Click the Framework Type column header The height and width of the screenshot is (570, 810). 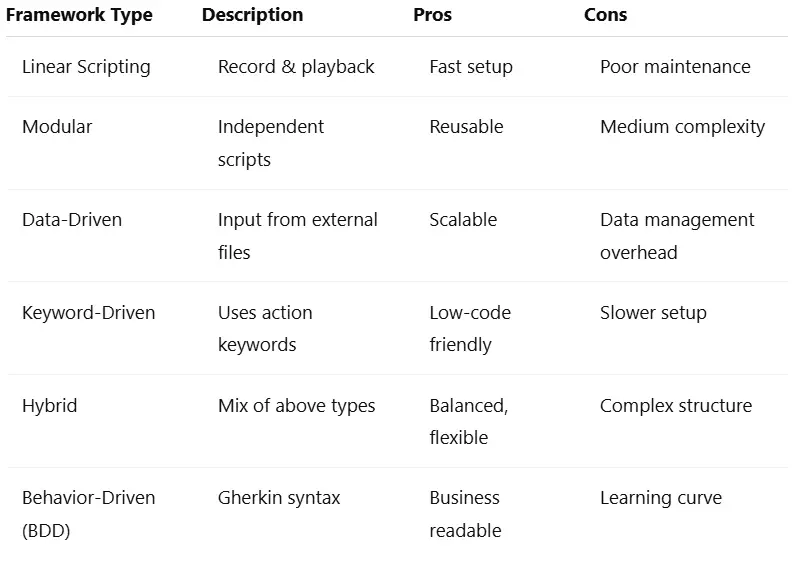79,16
